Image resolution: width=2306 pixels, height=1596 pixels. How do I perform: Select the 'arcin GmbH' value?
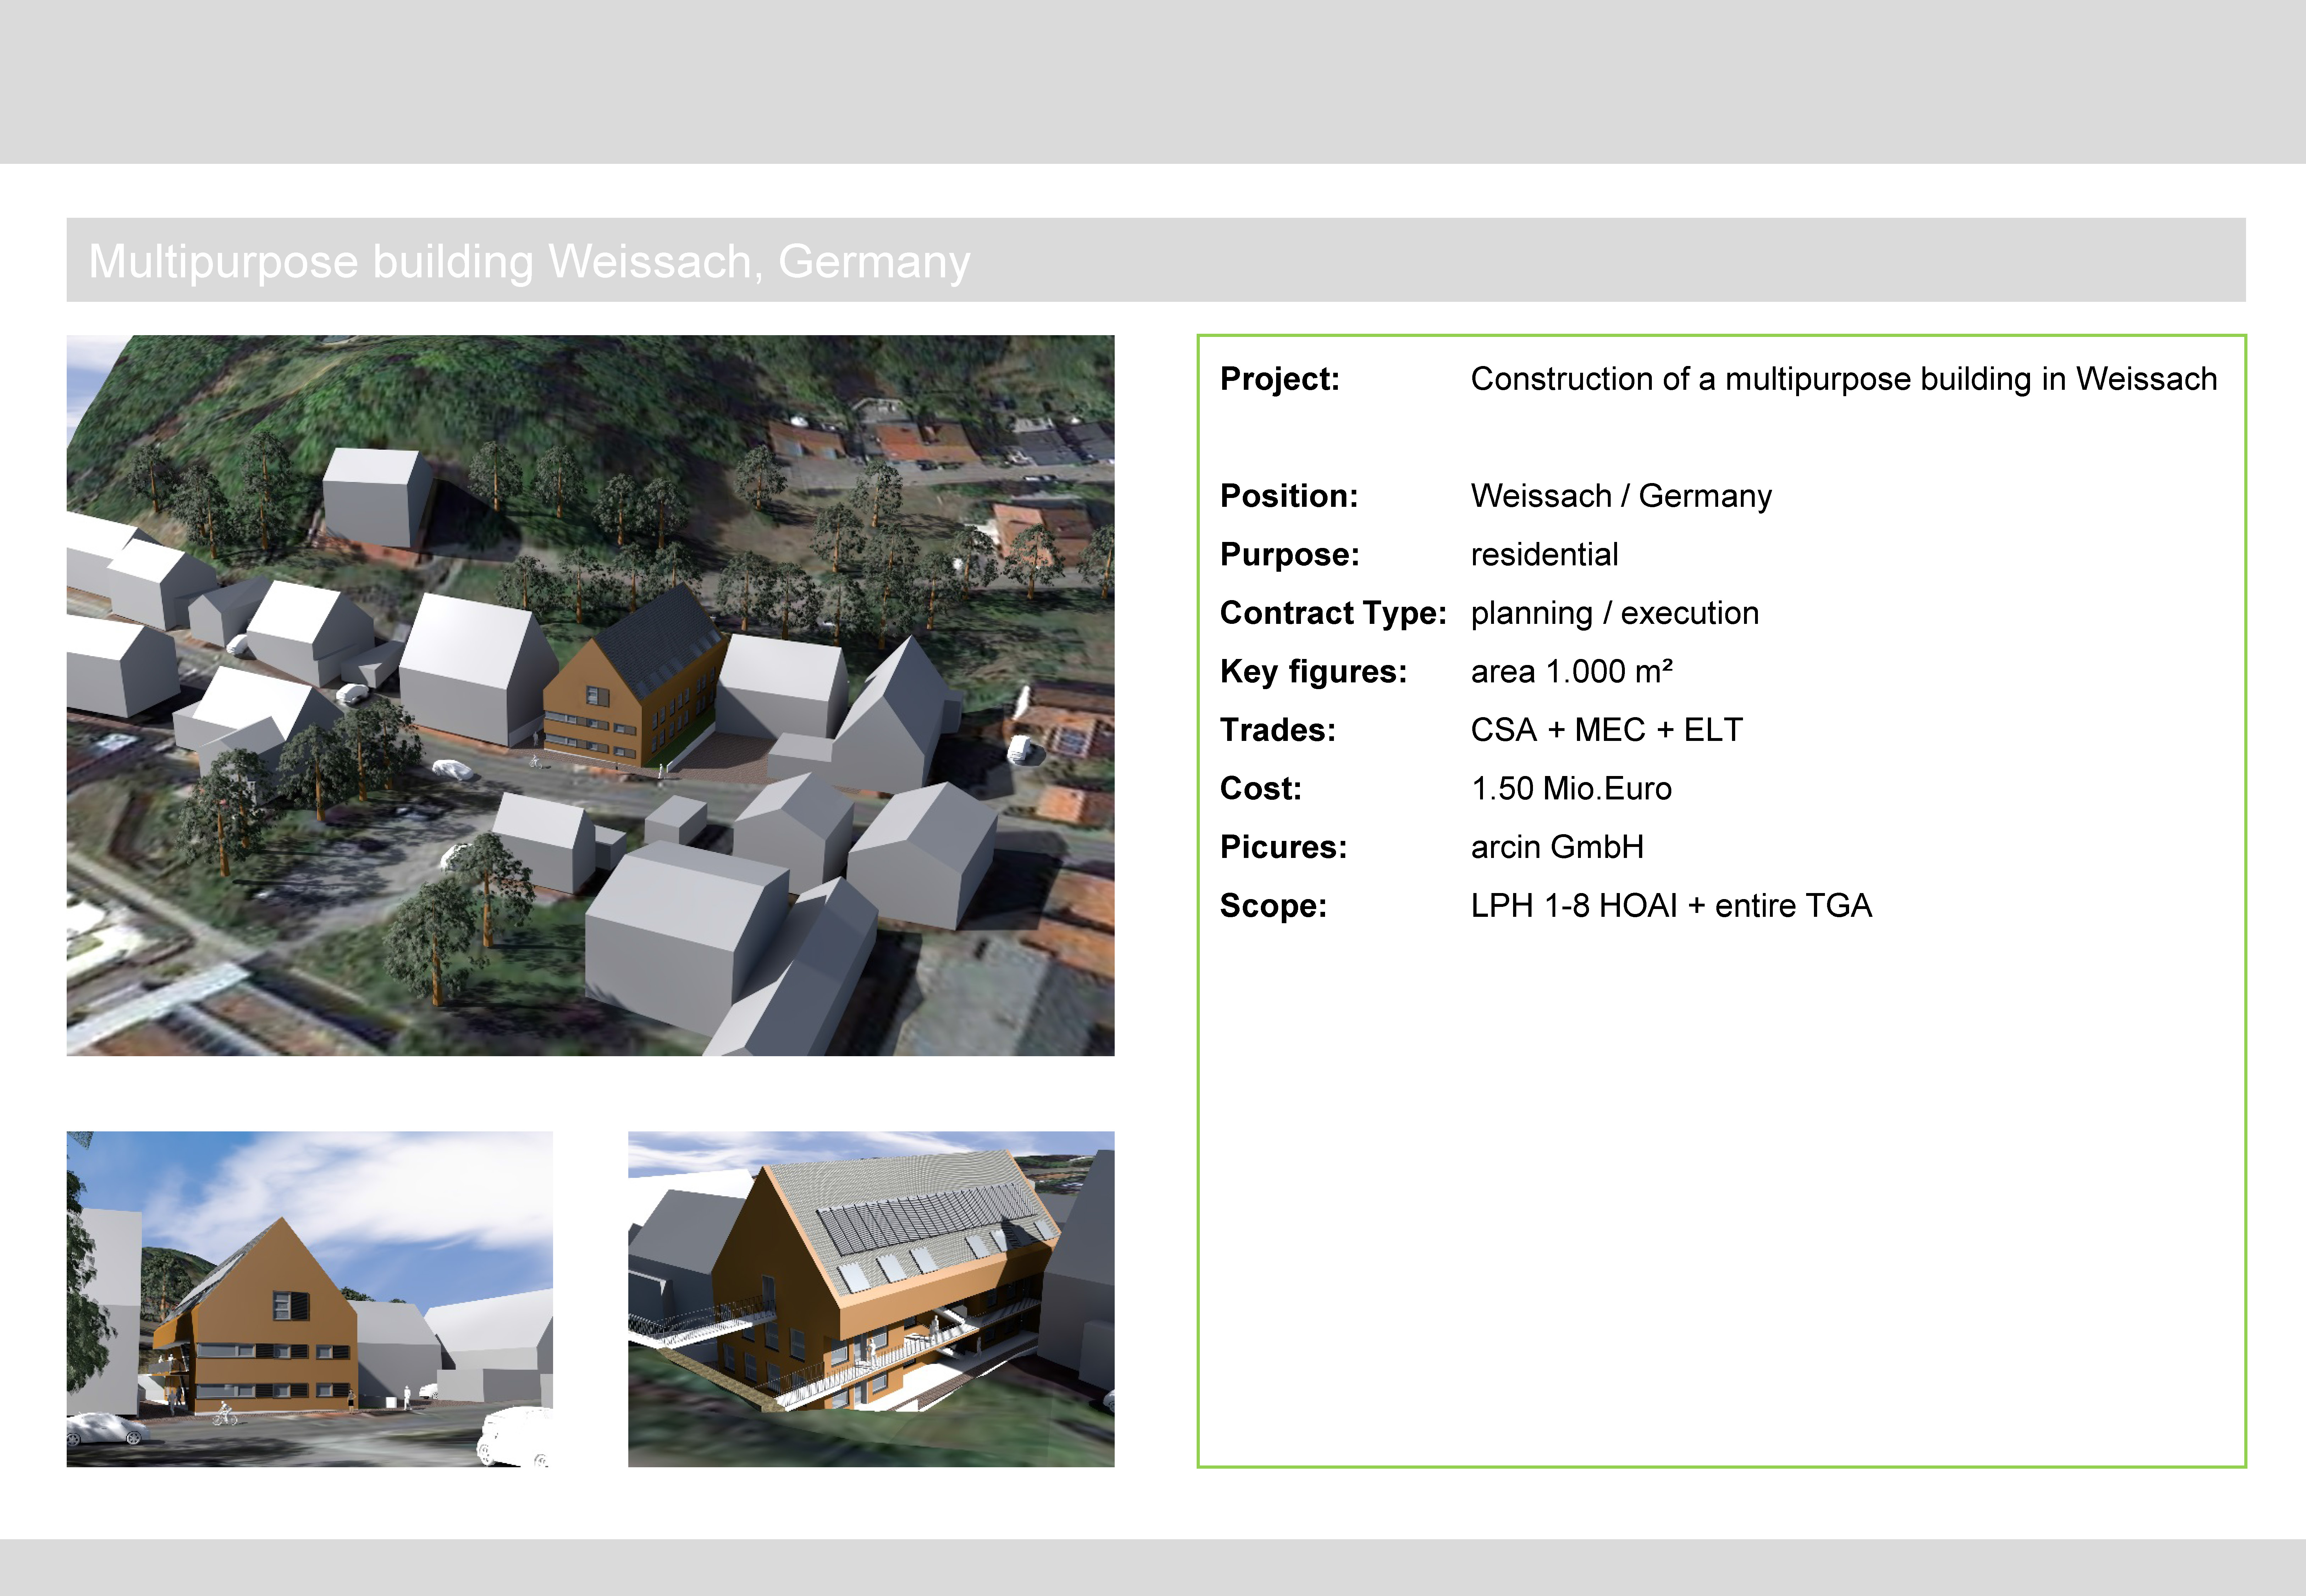1557,847
